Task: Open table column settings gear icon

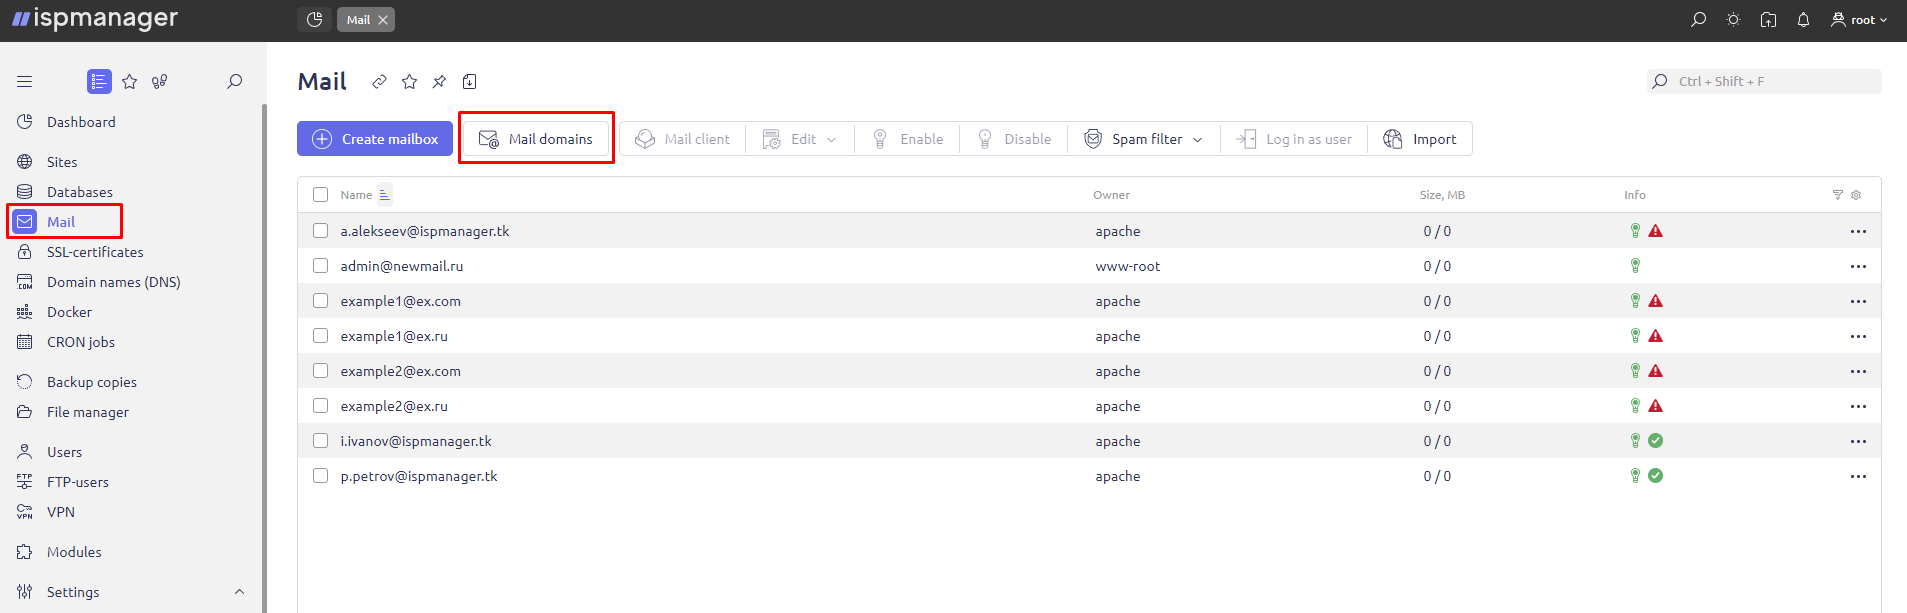Action: [x=1856, y=195]
